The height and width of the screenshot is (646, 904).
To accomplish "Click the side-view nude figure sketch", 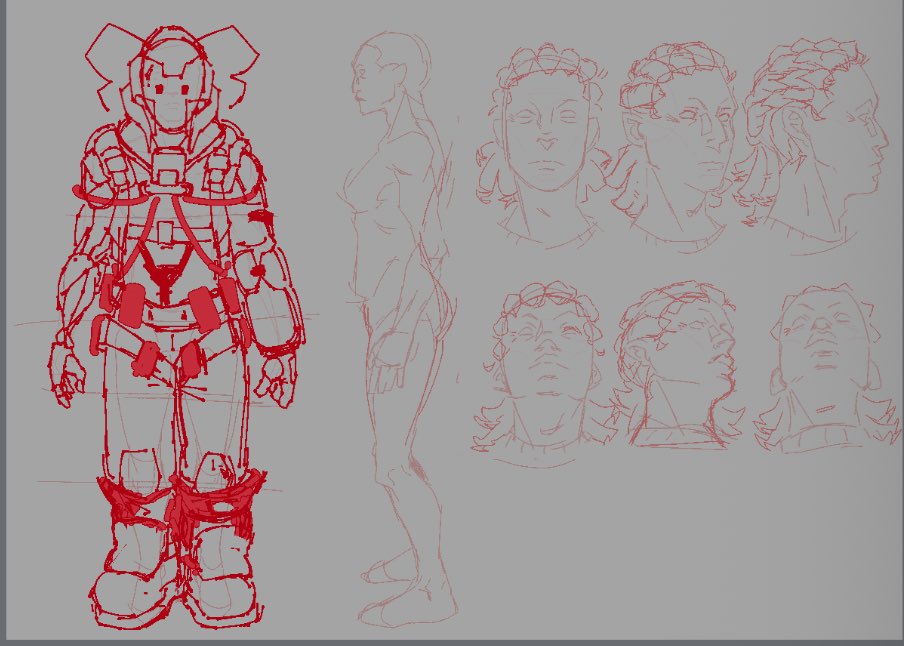I will pos(398,330).
